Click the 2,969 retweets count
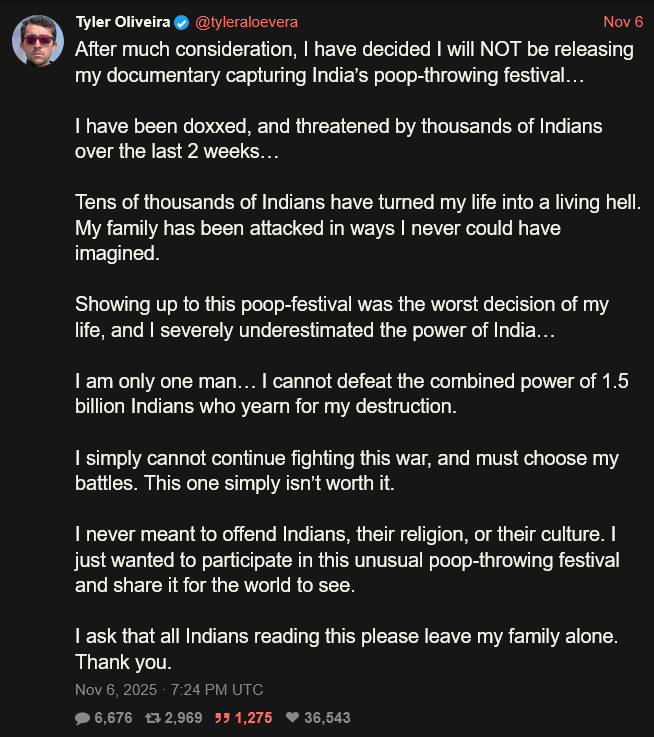 tap(182, 718)
